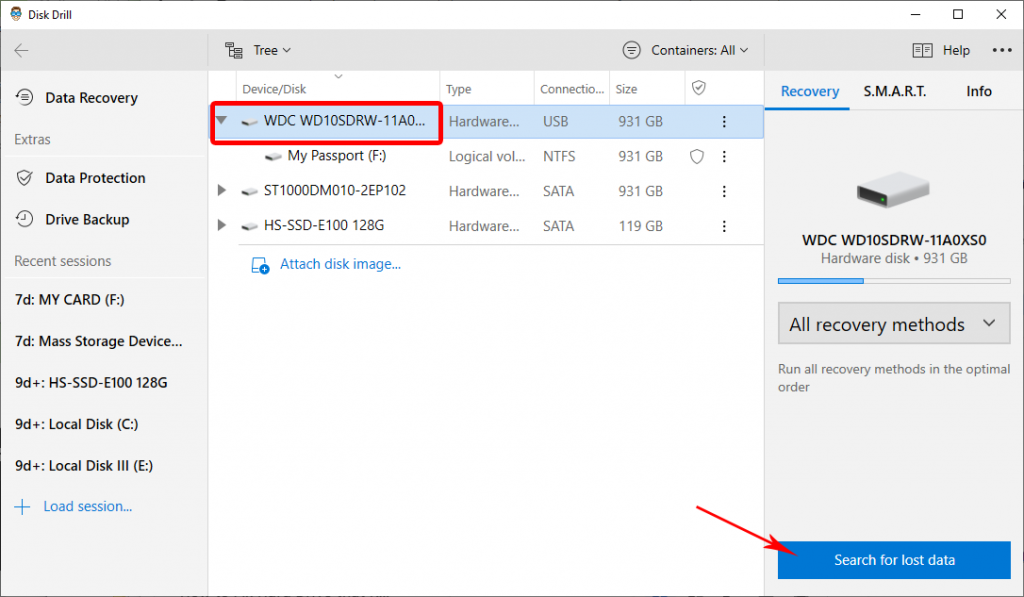Click the Help book icon
Screen dimensions: 1024x597
(922, 51)
